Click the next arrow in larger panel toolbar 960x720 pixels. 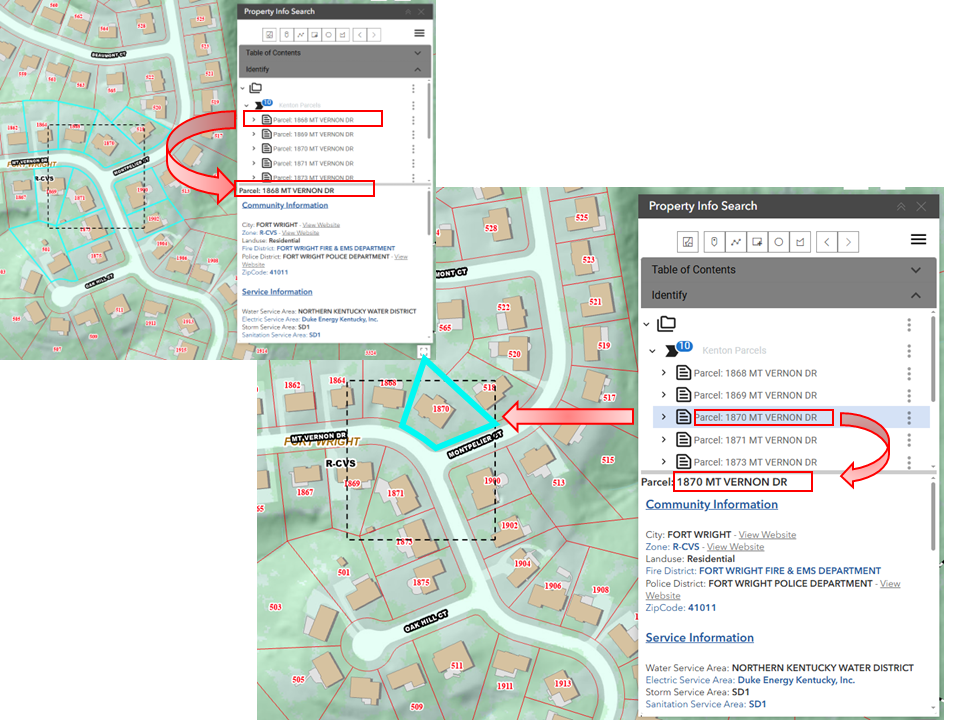(849, 241)
